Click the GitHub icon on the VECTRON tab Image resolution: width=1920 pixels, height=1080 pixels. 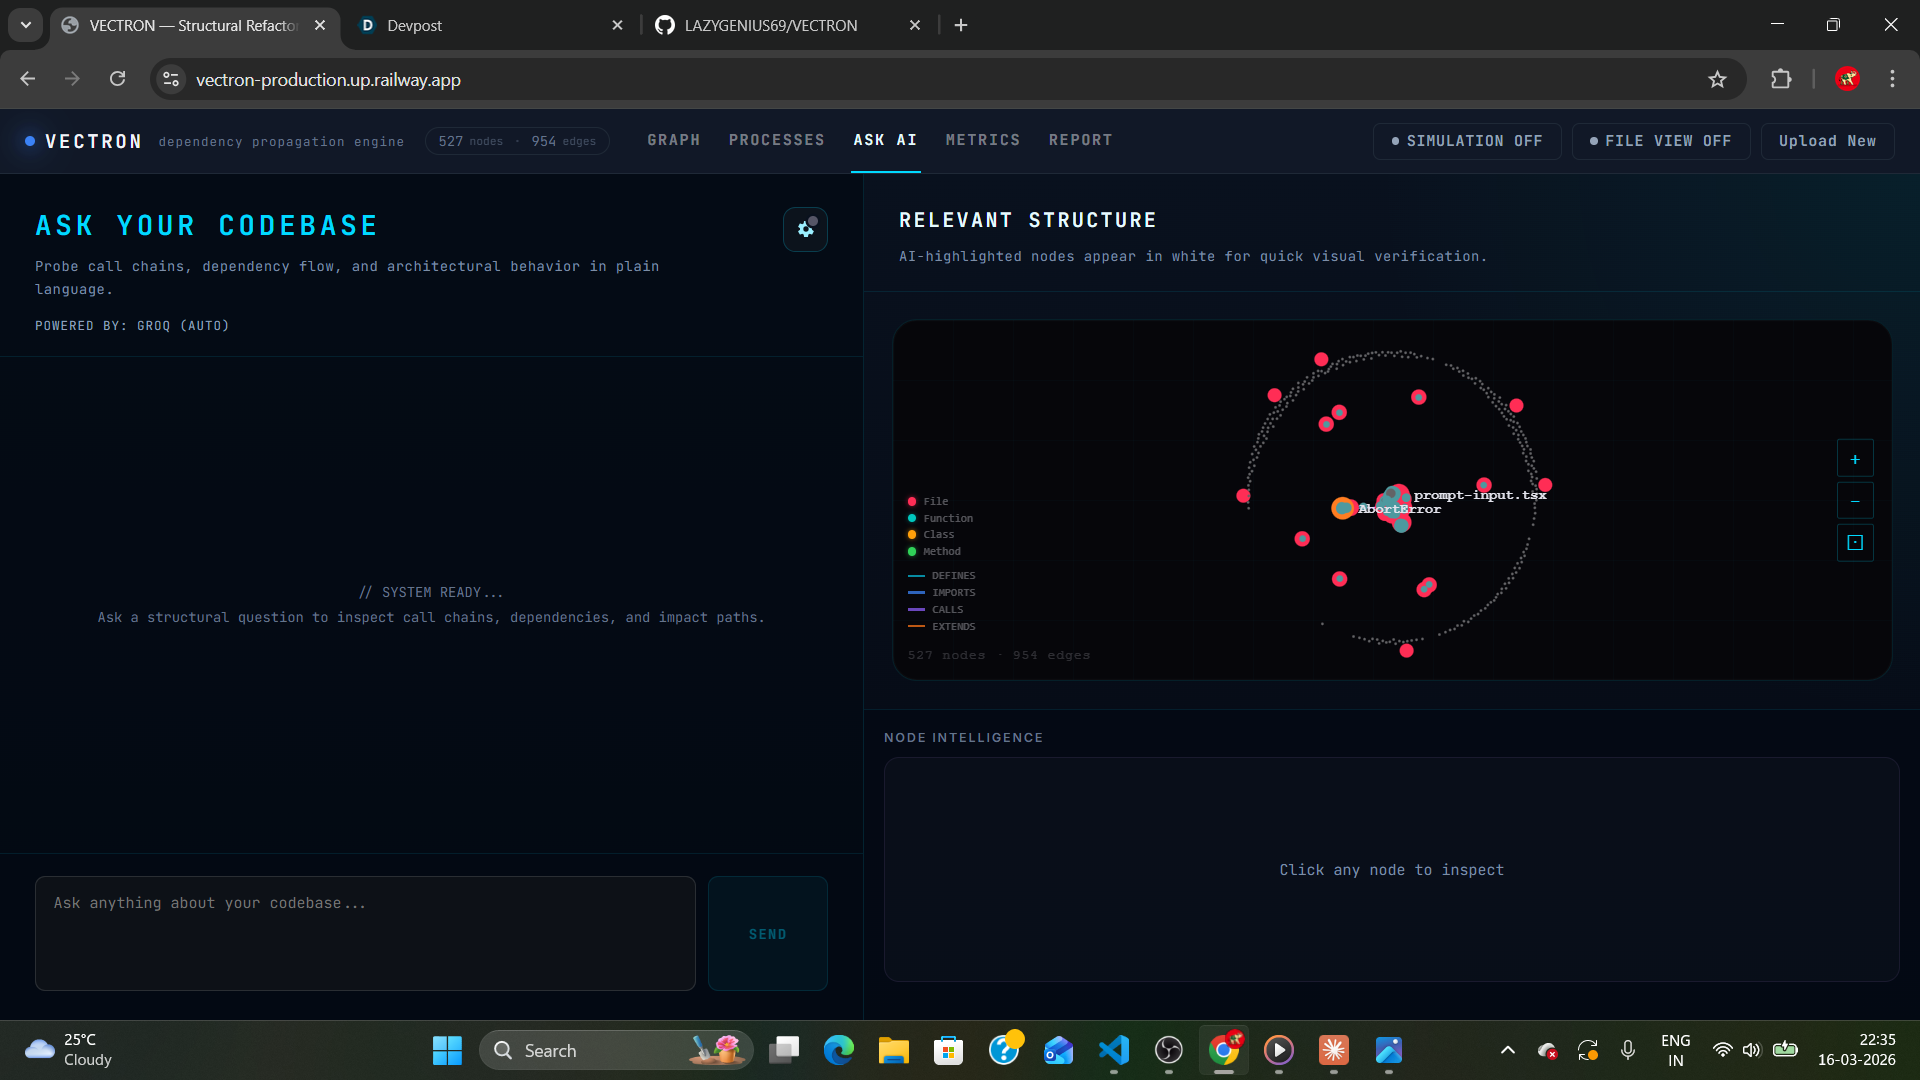(x=664, y=25)
